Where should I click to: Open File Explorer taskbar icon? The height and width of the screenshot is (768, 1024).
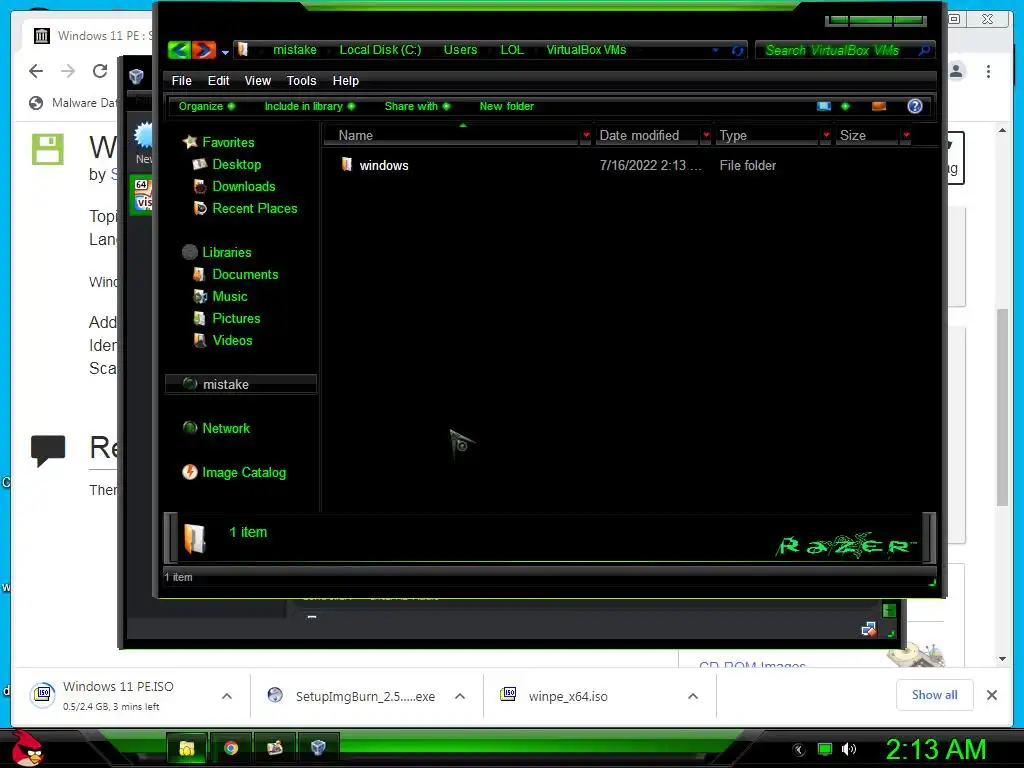click(187, 748)
